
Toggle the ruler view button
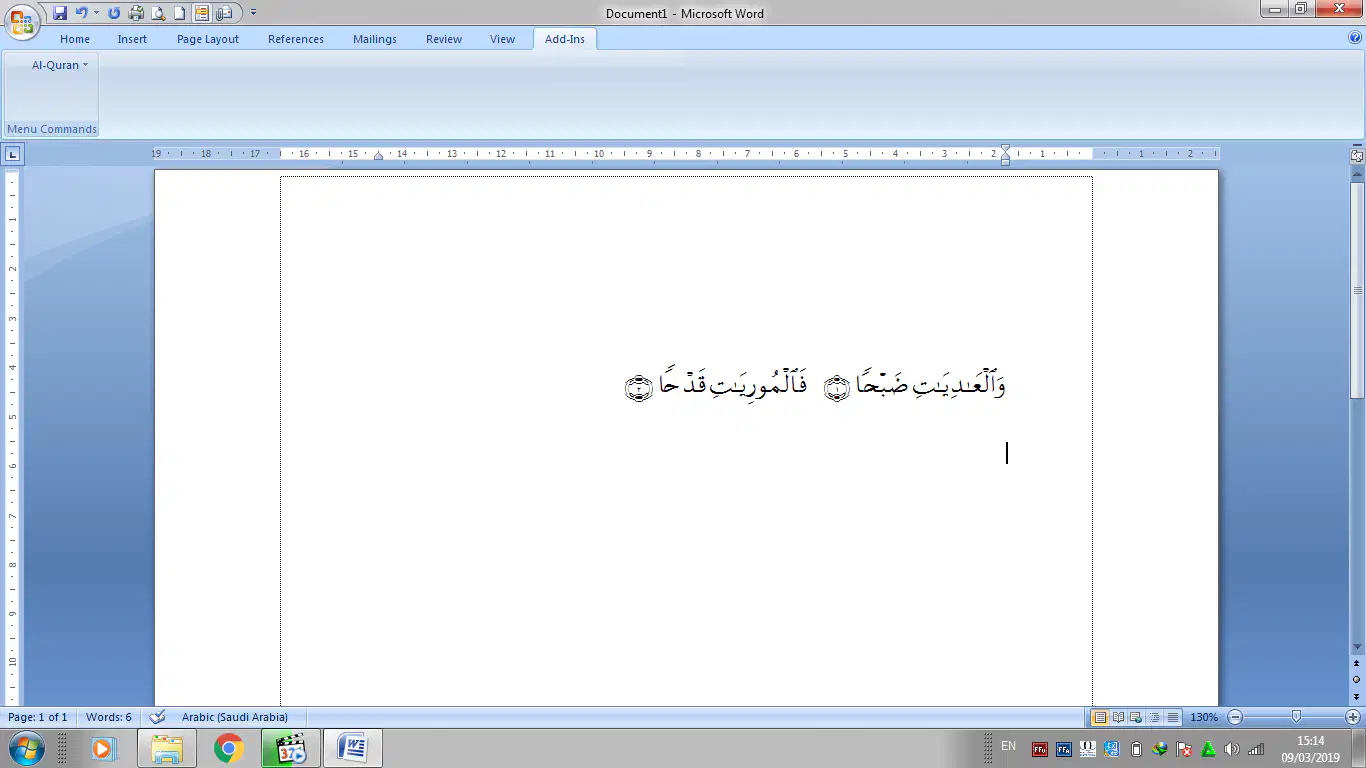point(1357,156)
